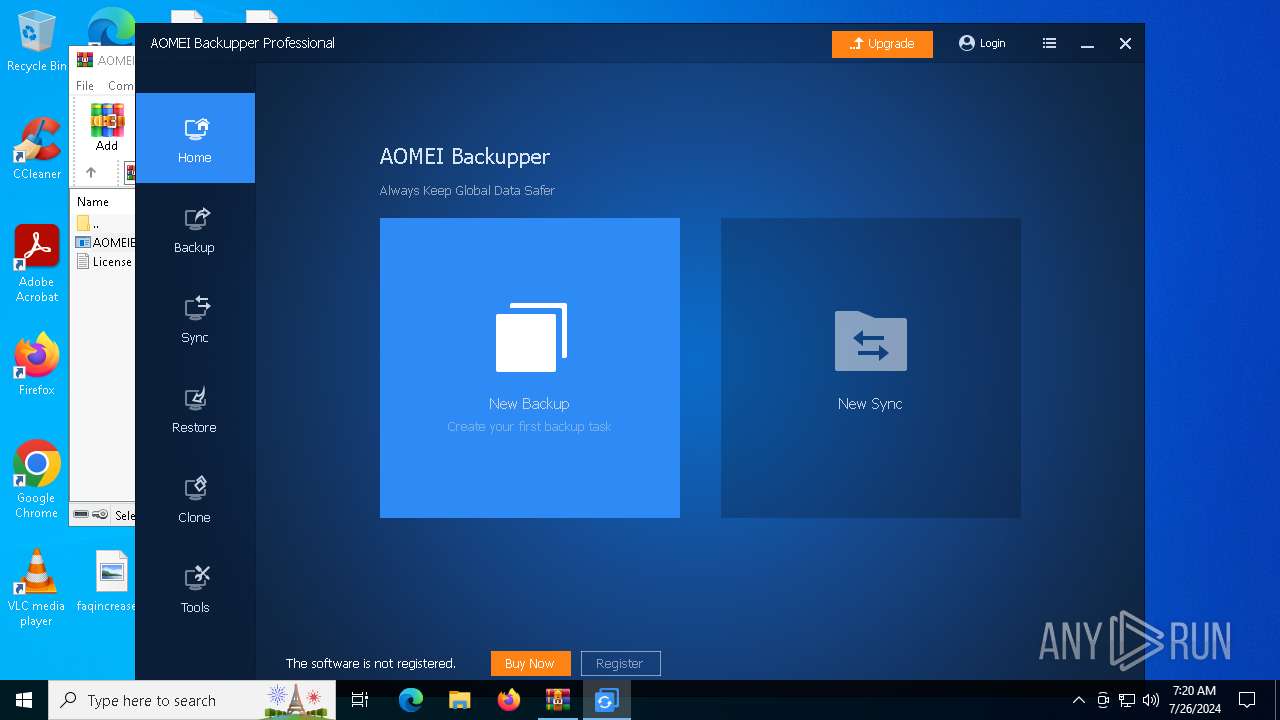Image resolution: width=1280 pixels, height=720 pixels.
Task: Minimize the AOMEI Backupper window
Action: [1087, 44]
